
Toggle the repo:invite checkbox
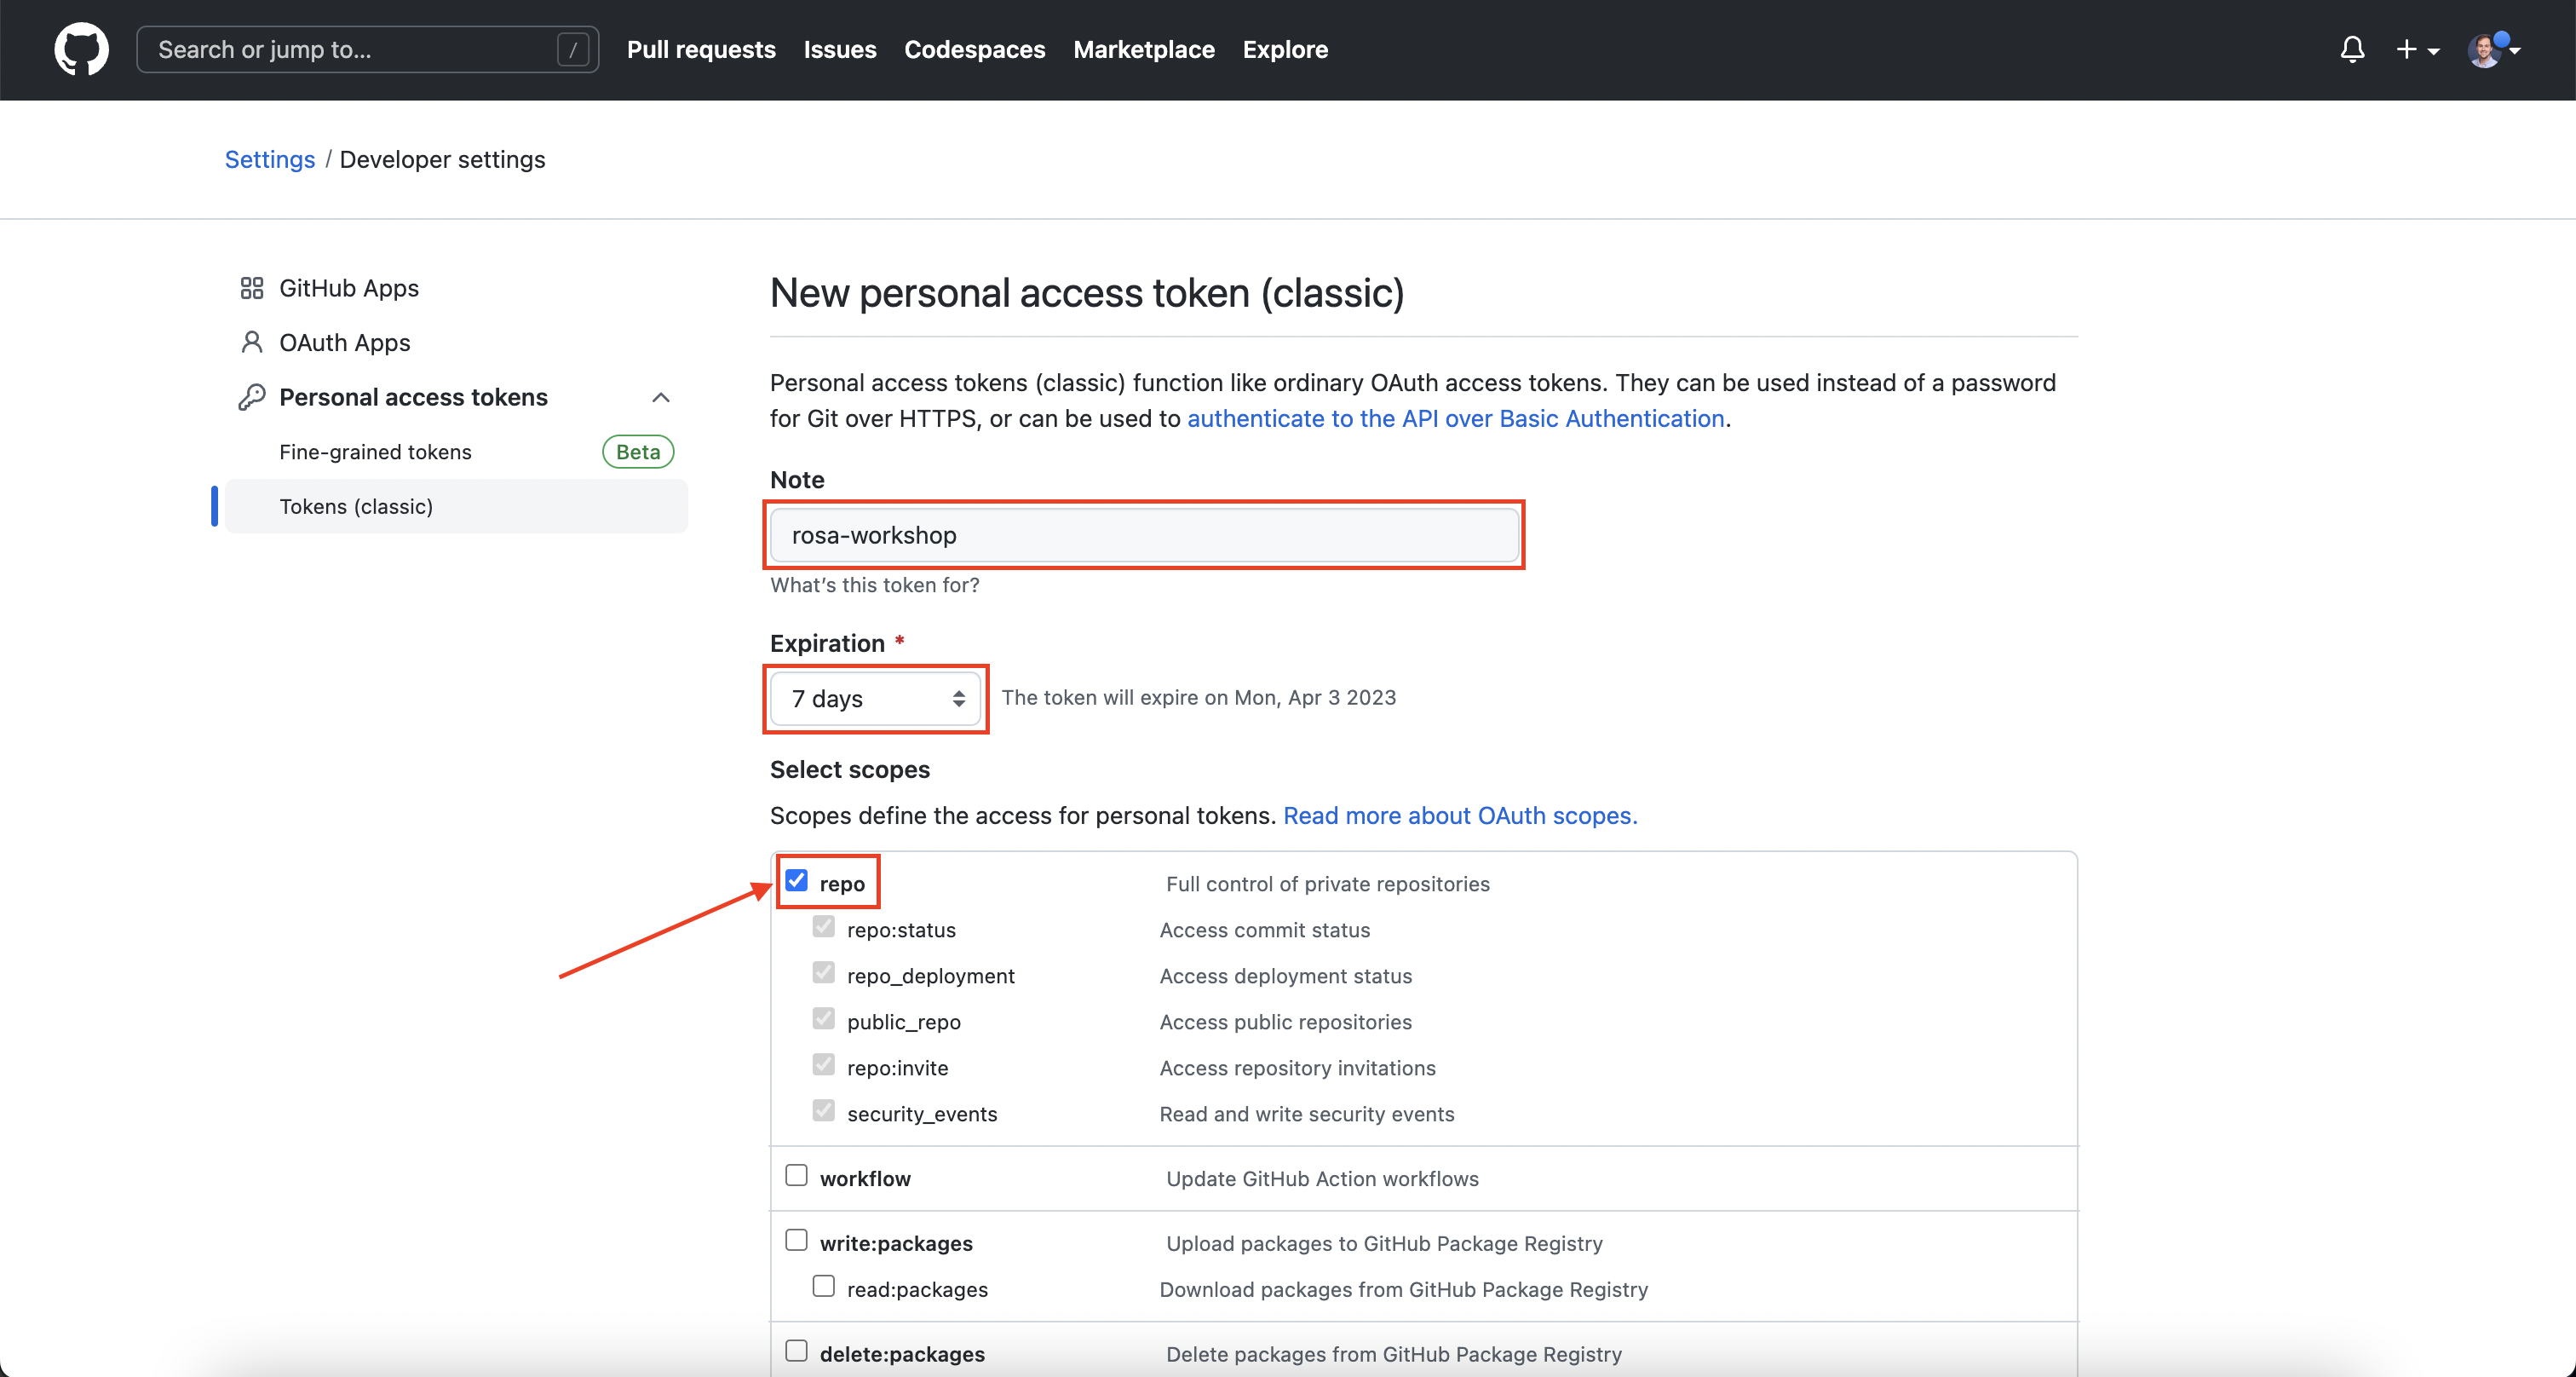(x=823, y=1065)
